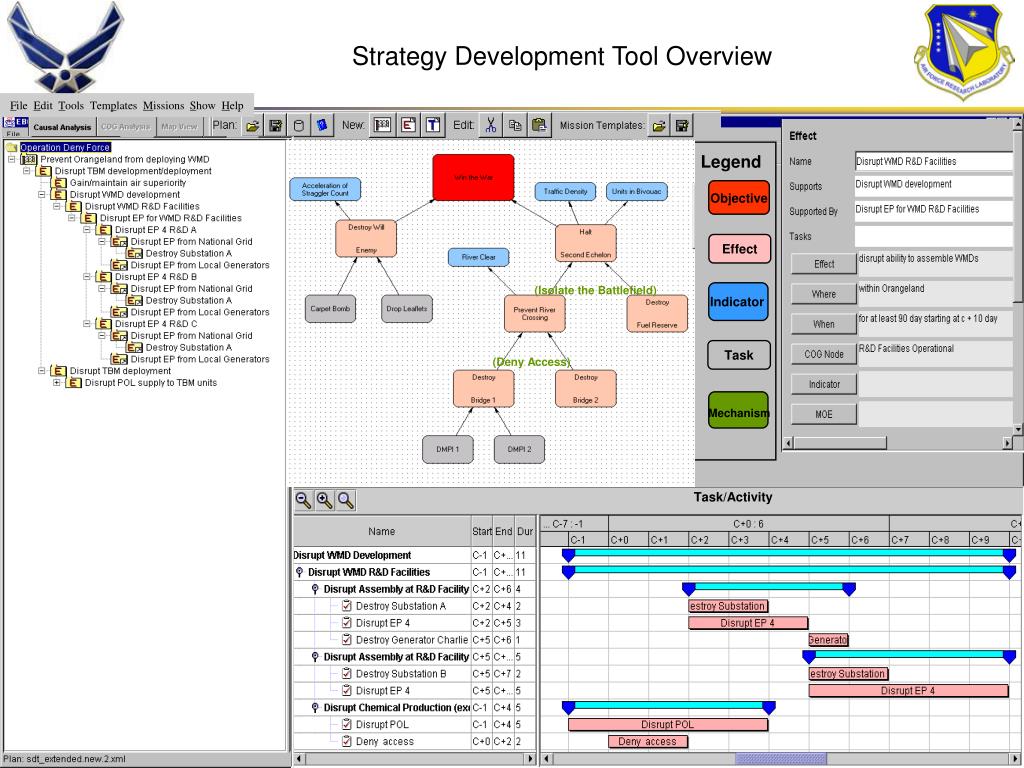Select the Prevent River Crossing effect node
Image resolution: width=1024 pixels, height=768 pixels.
click(x=534, y=313)
